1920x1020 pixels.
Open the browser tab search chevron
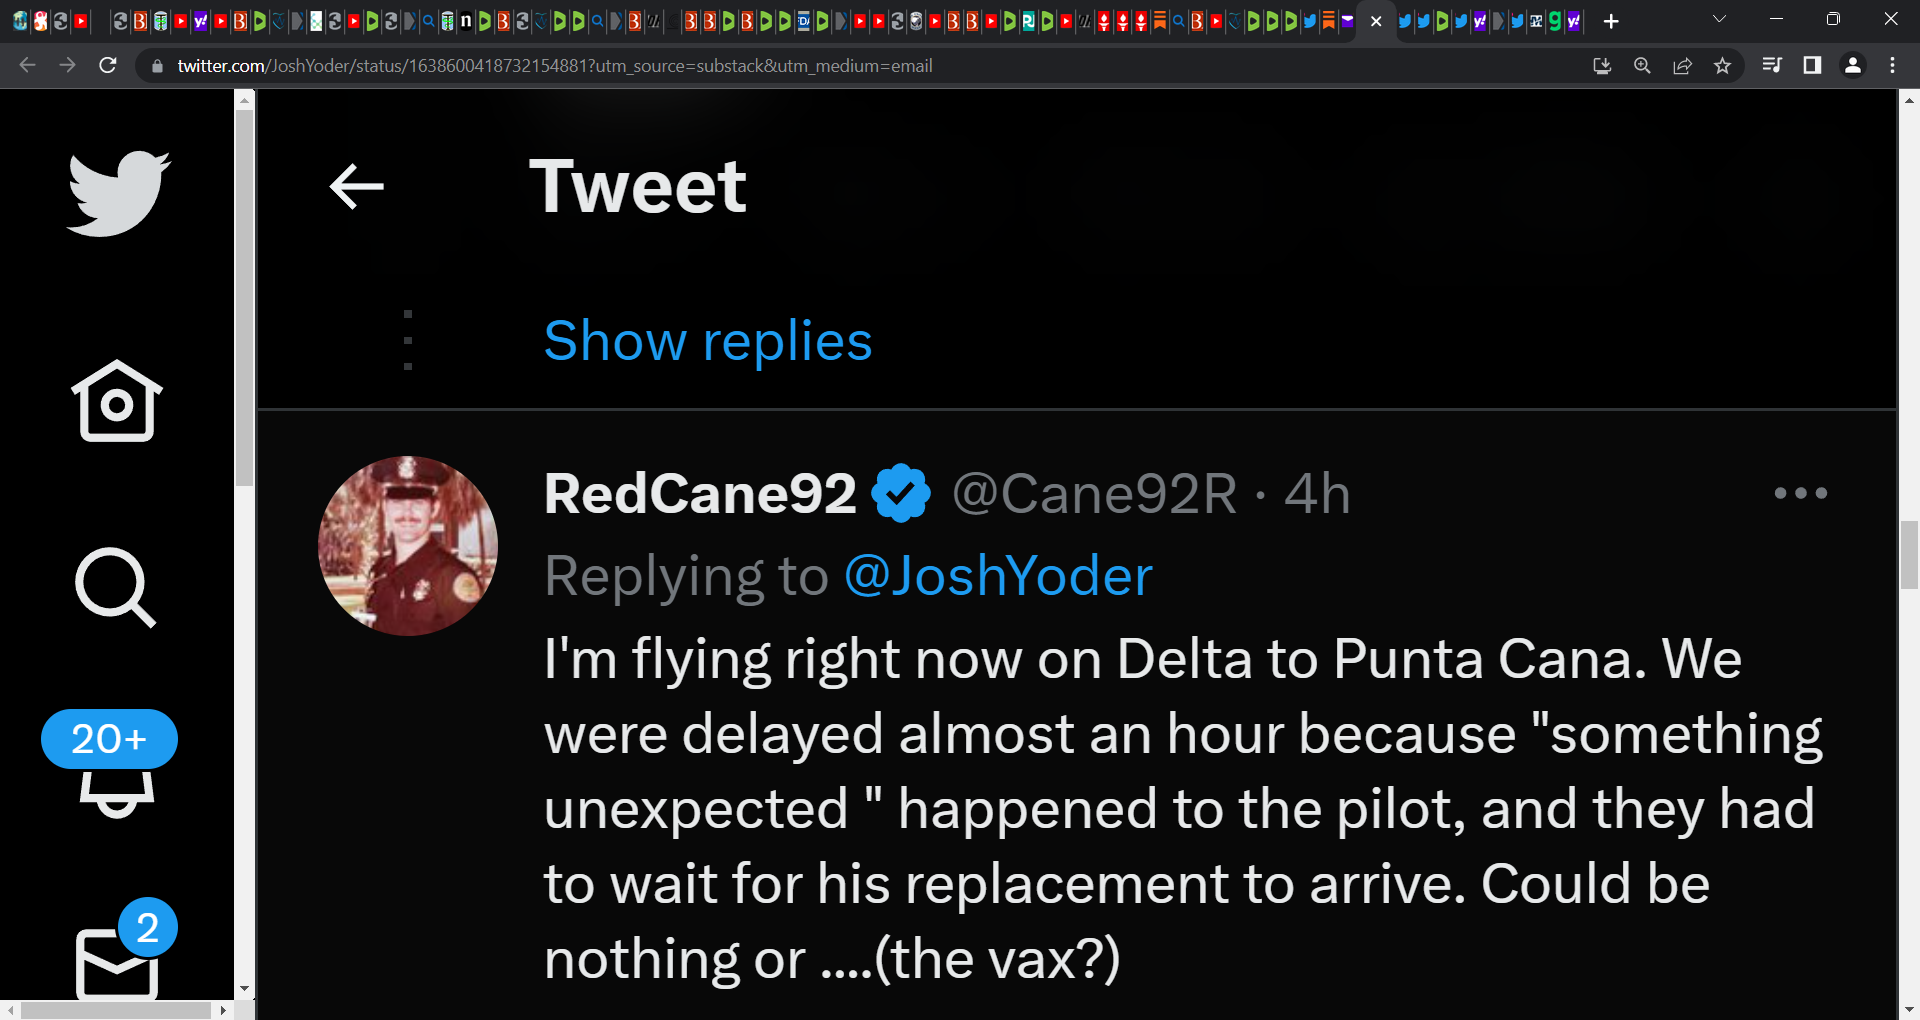coord(1719,18)
